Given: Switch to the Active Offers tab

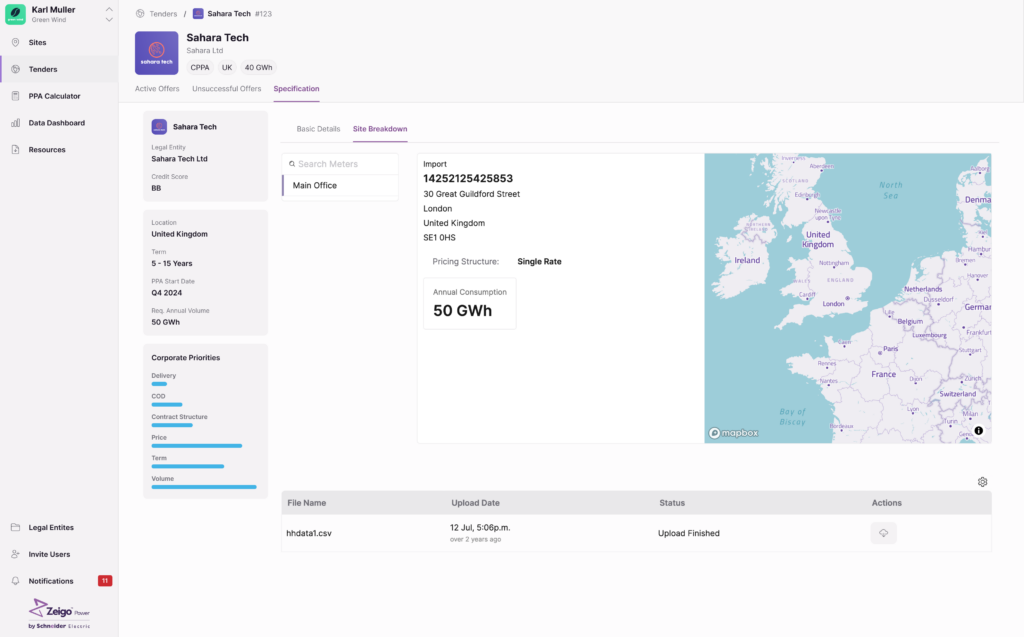Looking at the screenshot, I should point(157,89).
